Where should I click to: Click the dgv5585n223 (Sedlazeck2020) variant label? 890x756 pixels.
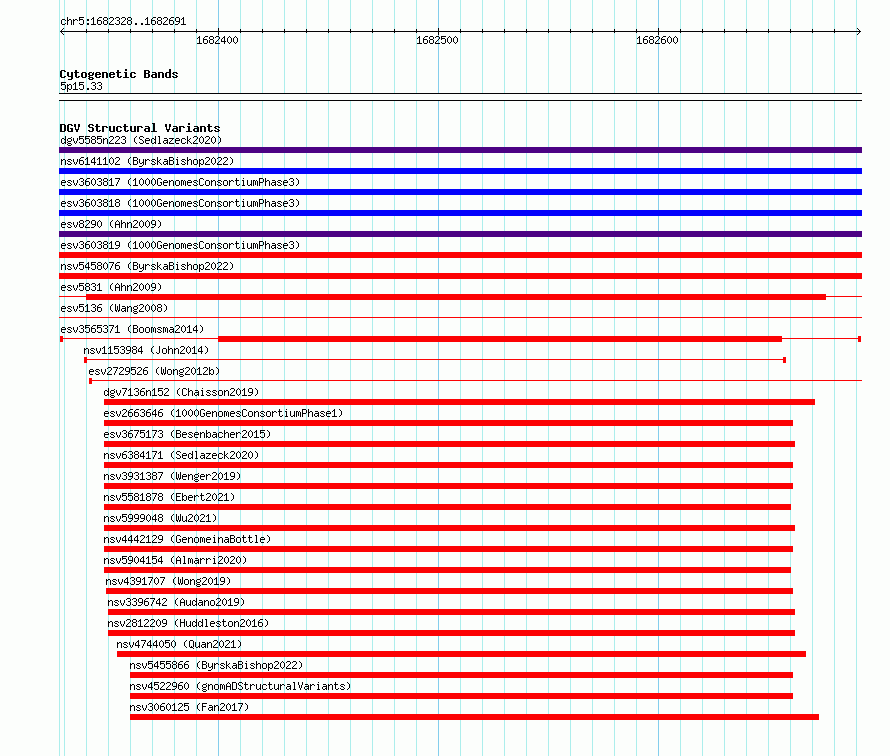pyautogui.click(x=141, y=140)
